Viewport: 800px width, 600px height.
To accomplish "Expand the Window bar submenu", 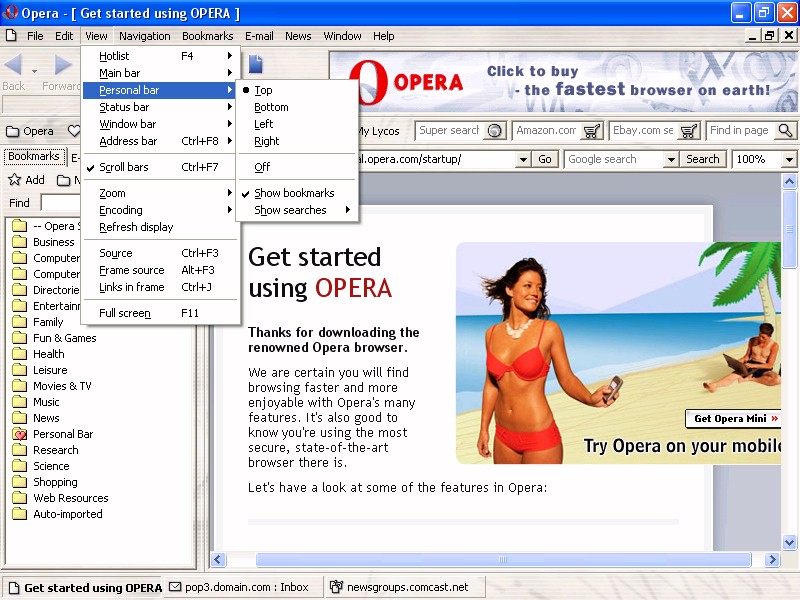I will 160,124.
